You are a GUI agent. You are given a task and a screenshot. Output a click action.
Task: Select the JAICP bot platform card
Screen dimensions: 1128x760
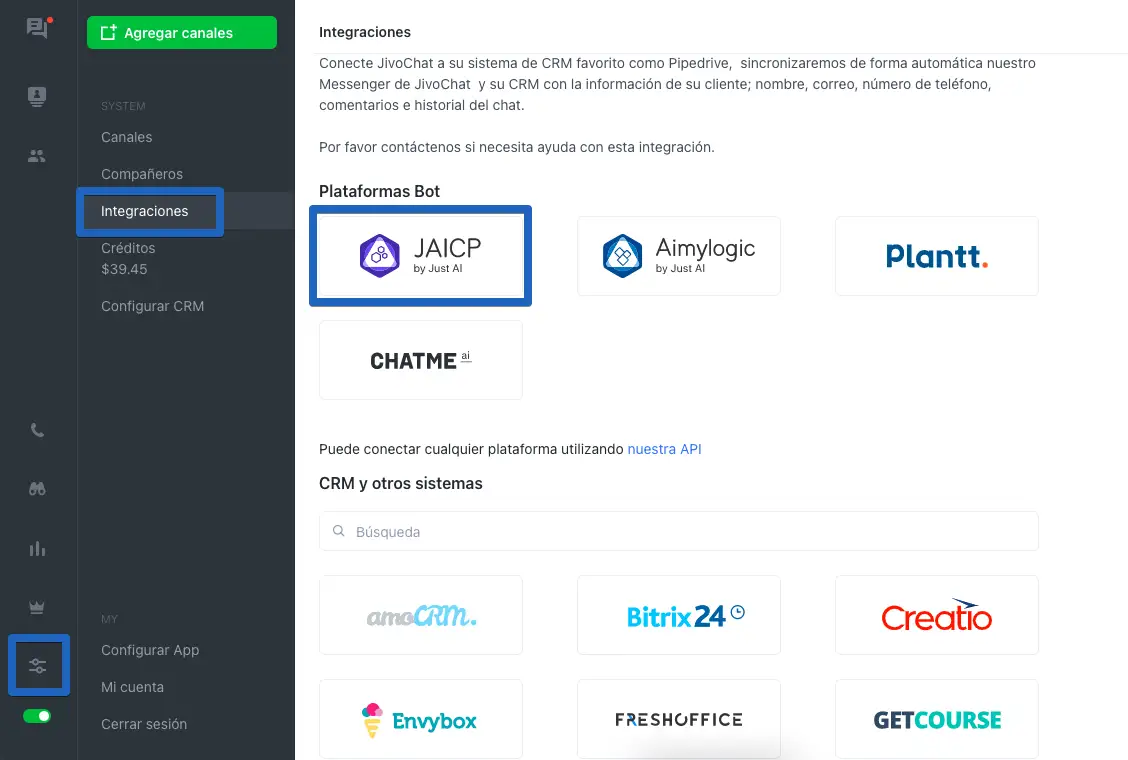pyautogui.click(x=420, y=255)
